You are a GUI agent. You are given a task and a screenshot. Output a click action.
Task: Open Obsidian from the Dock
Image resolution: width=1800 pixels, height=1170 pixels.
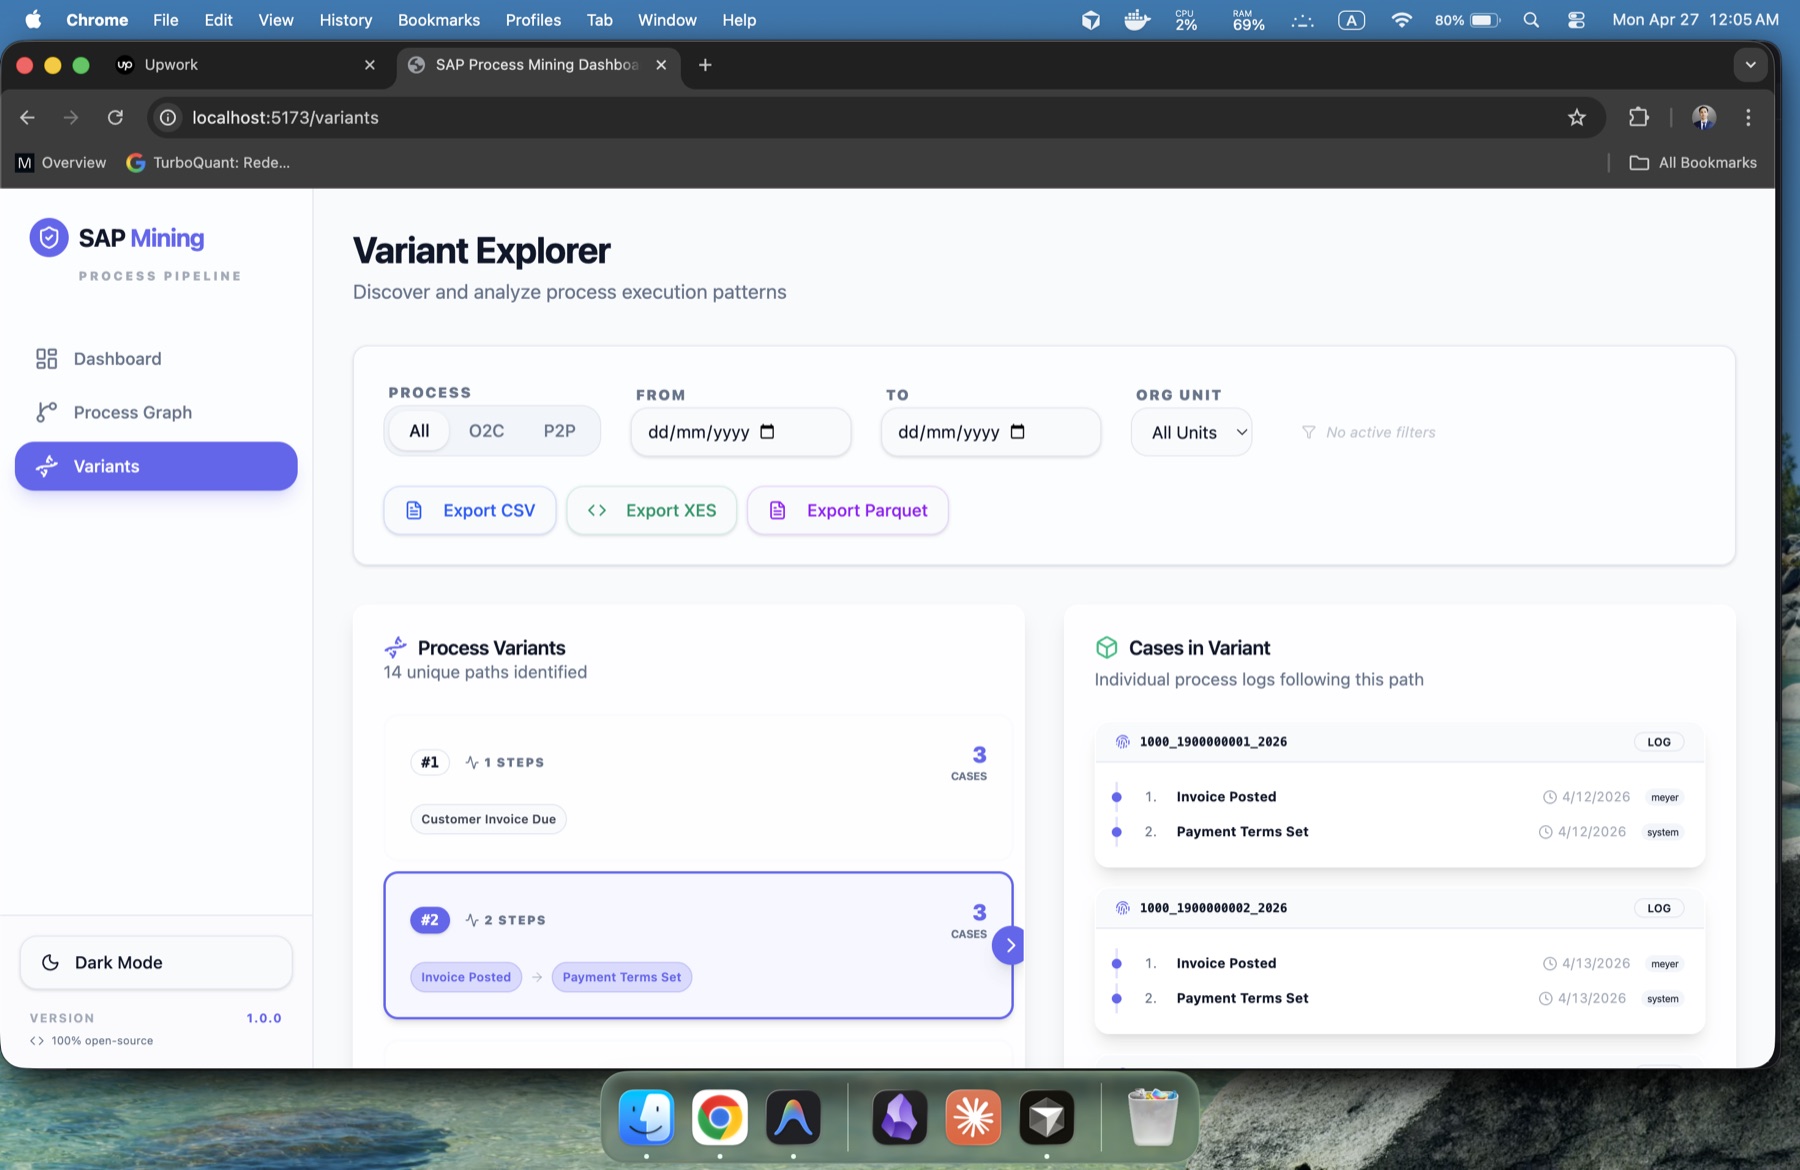point(899,1117)
